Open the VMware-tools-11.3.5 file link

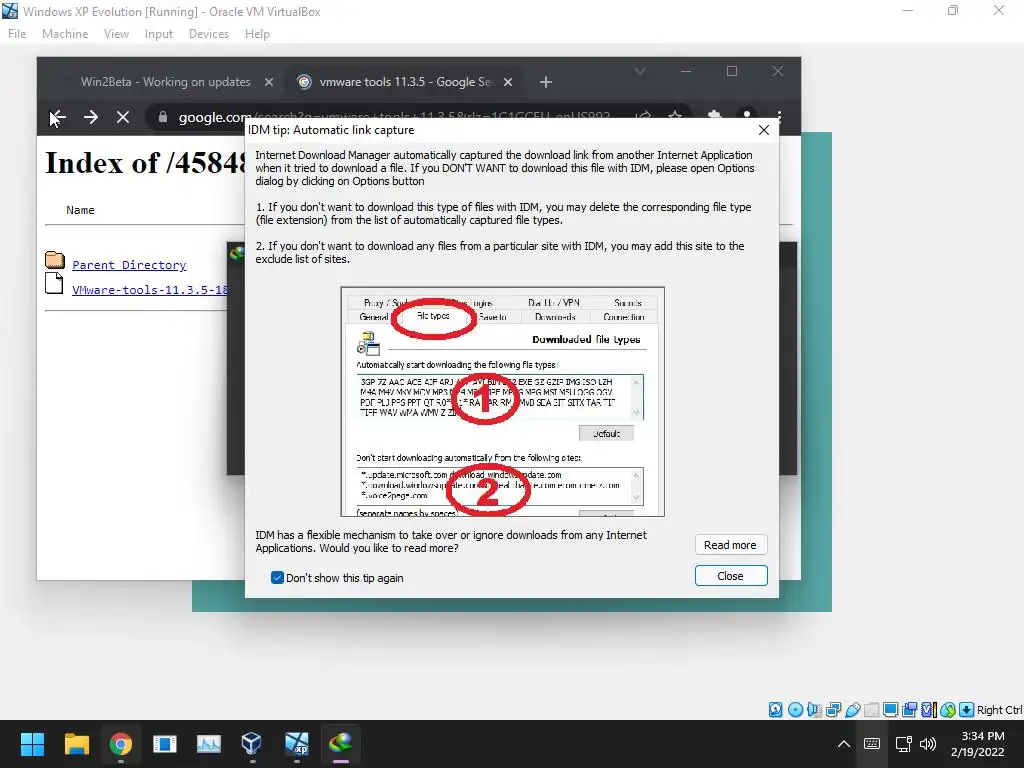(x=150, y=289)
